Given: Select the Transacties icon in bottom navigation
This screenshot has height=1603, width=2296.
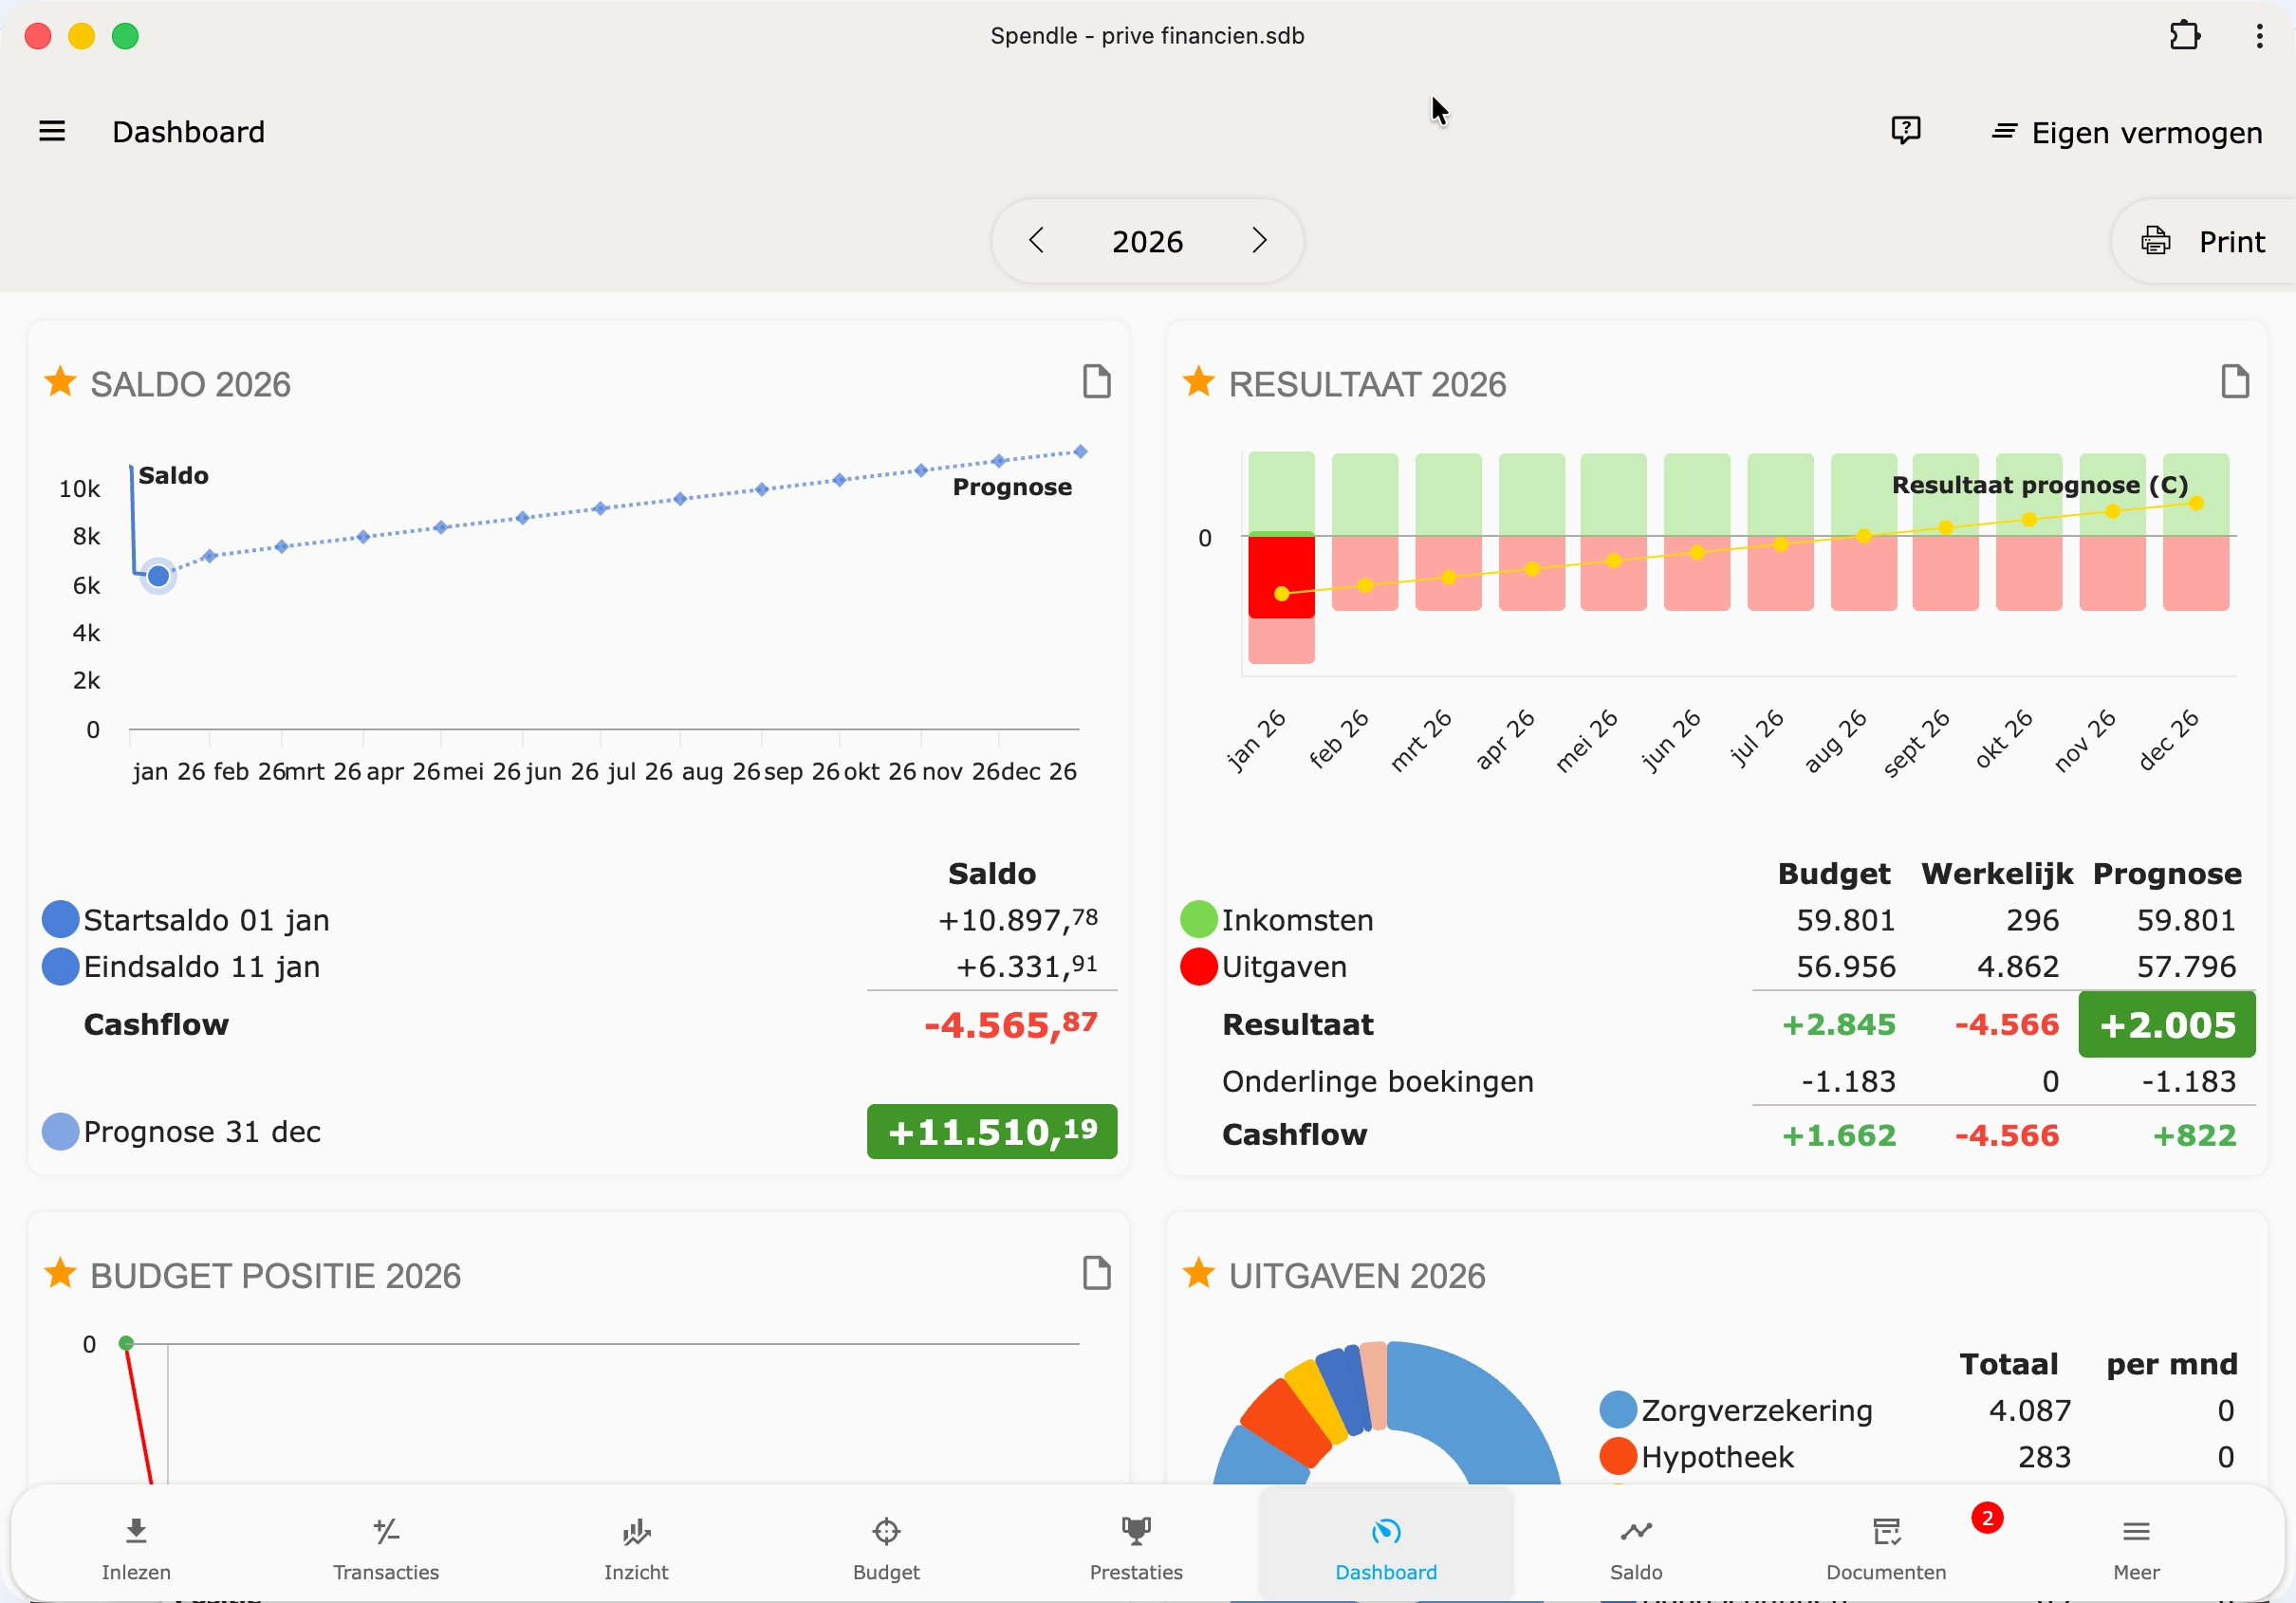Looking at the screenshot, I should pyautogui.click(x=386, y=1545).
